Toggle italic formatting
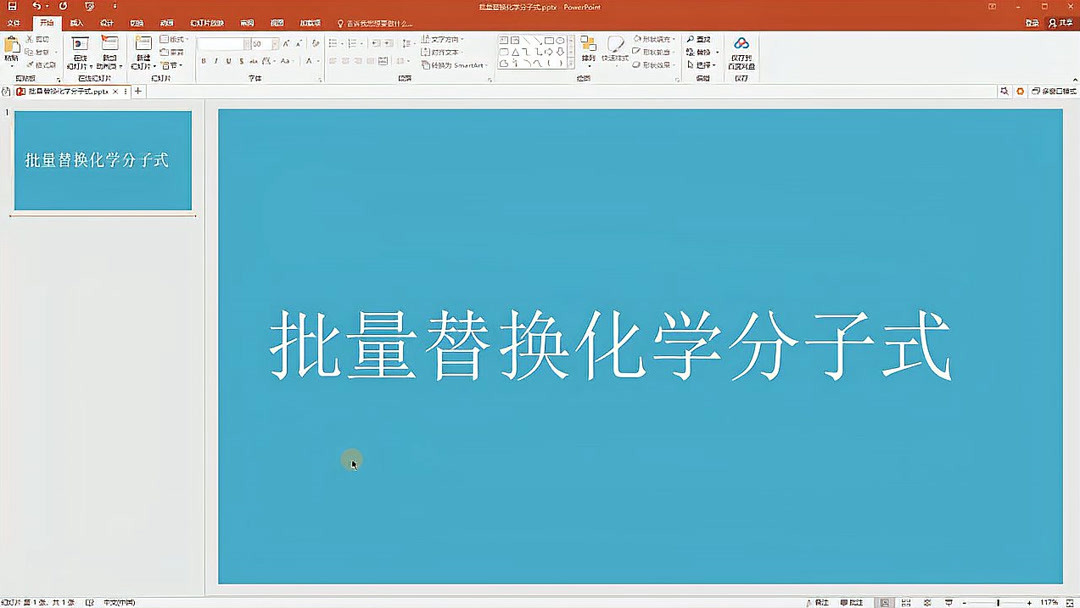The image size is (1080, 608). pyautogui.click(x=216, y=60)
